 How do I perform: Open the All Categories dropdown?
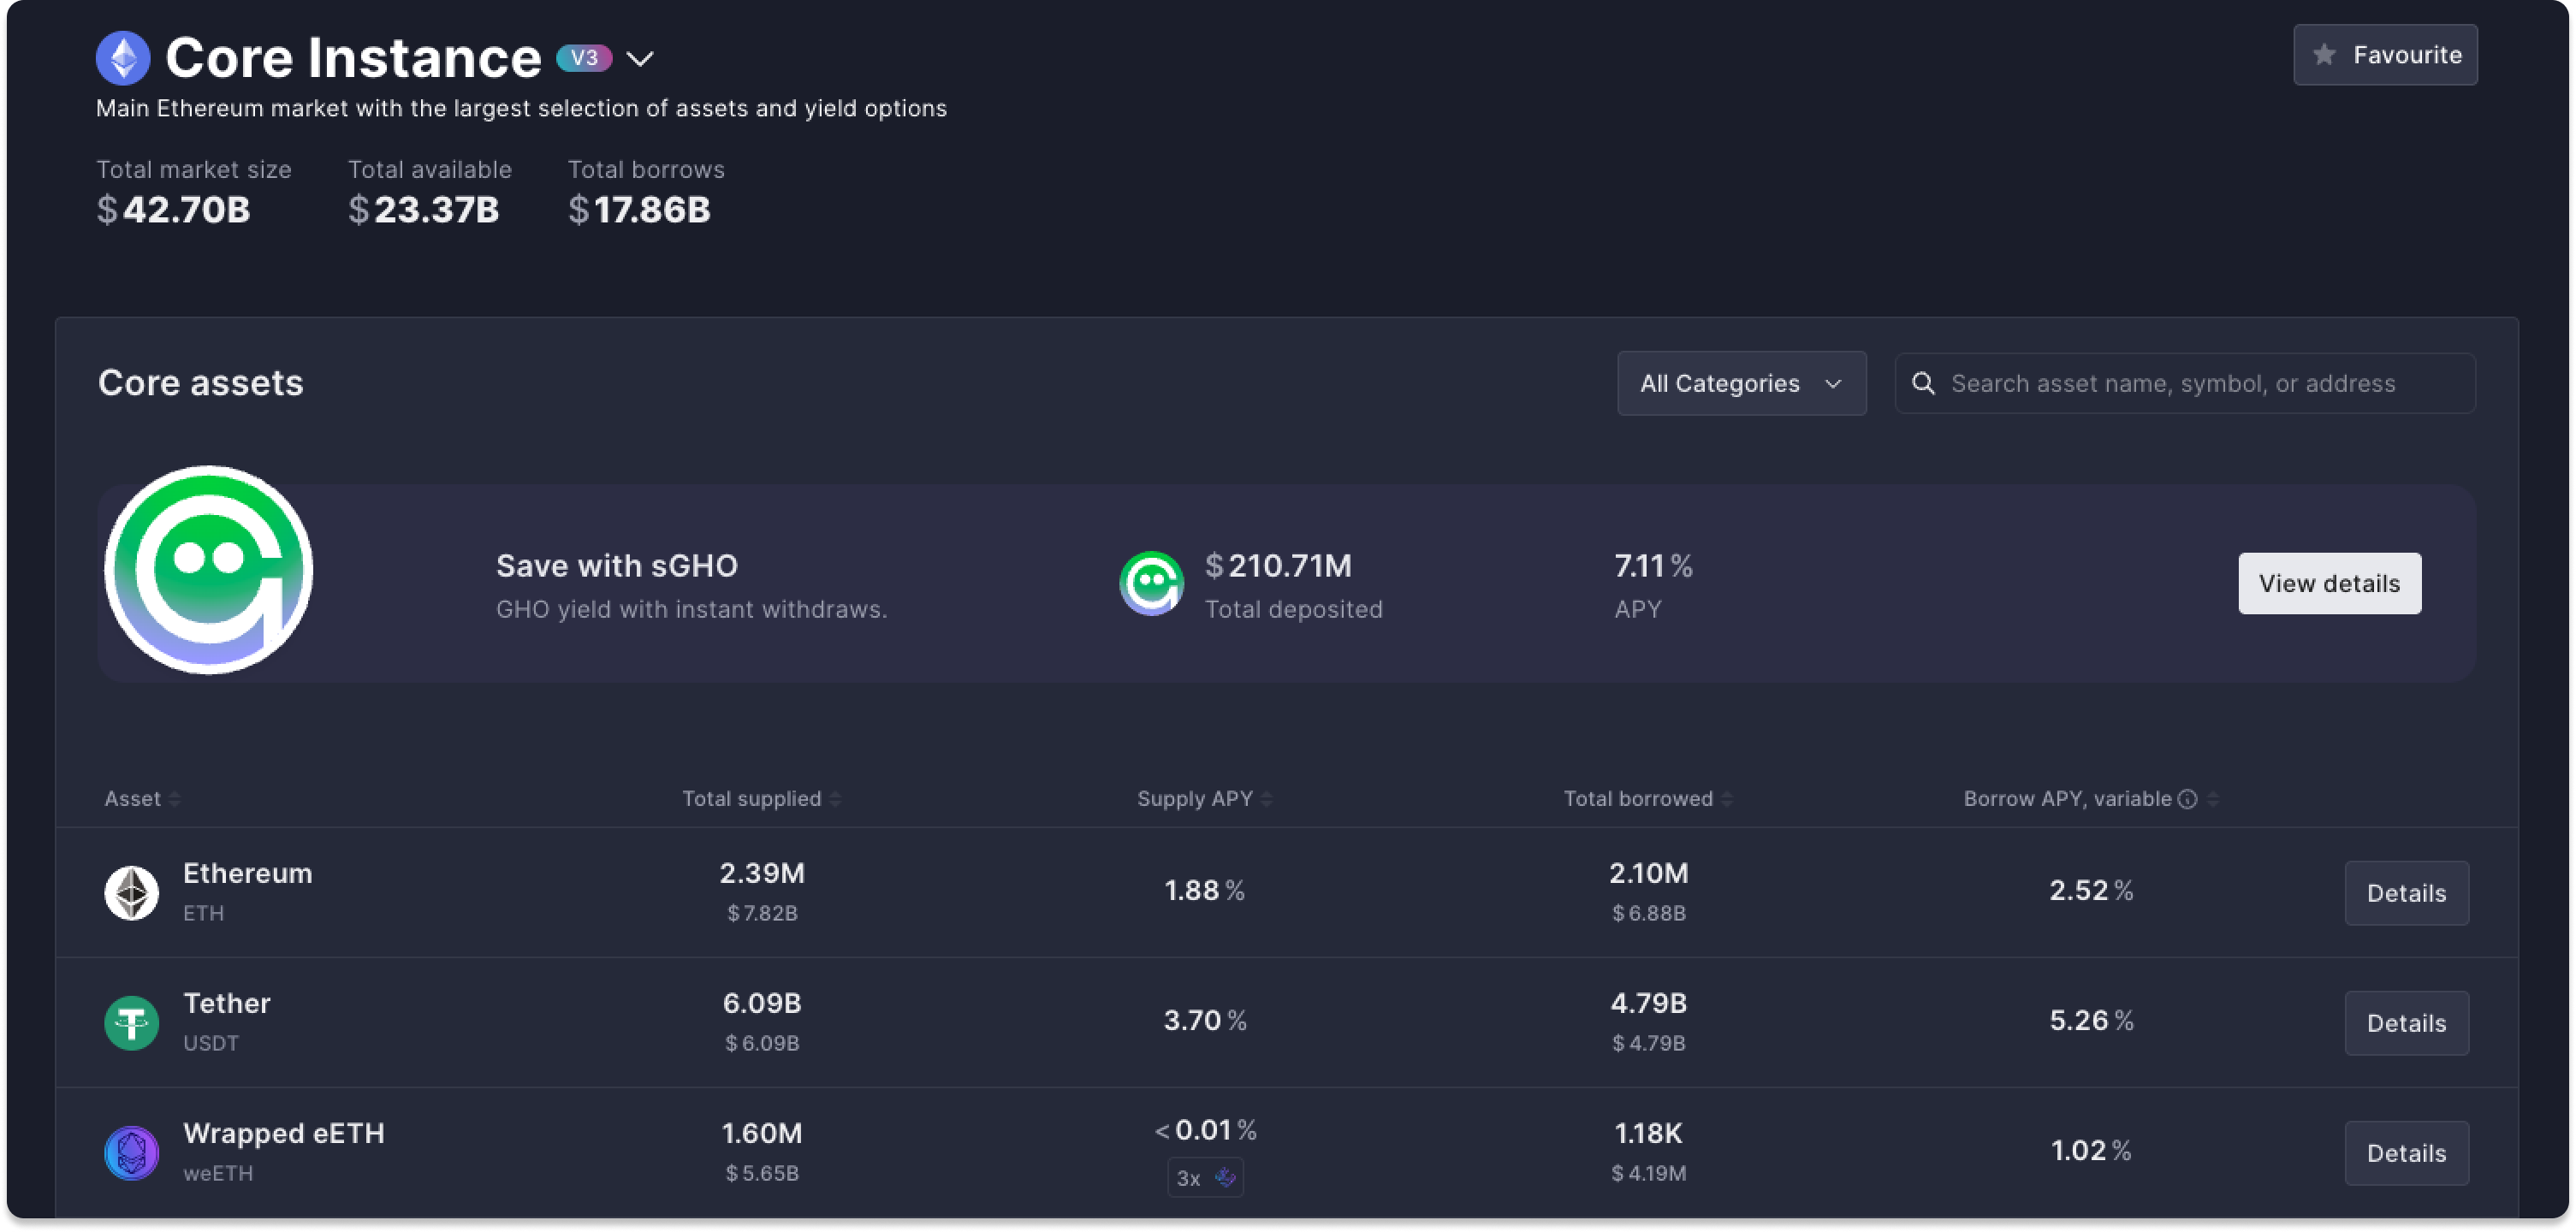point(1741,383)
